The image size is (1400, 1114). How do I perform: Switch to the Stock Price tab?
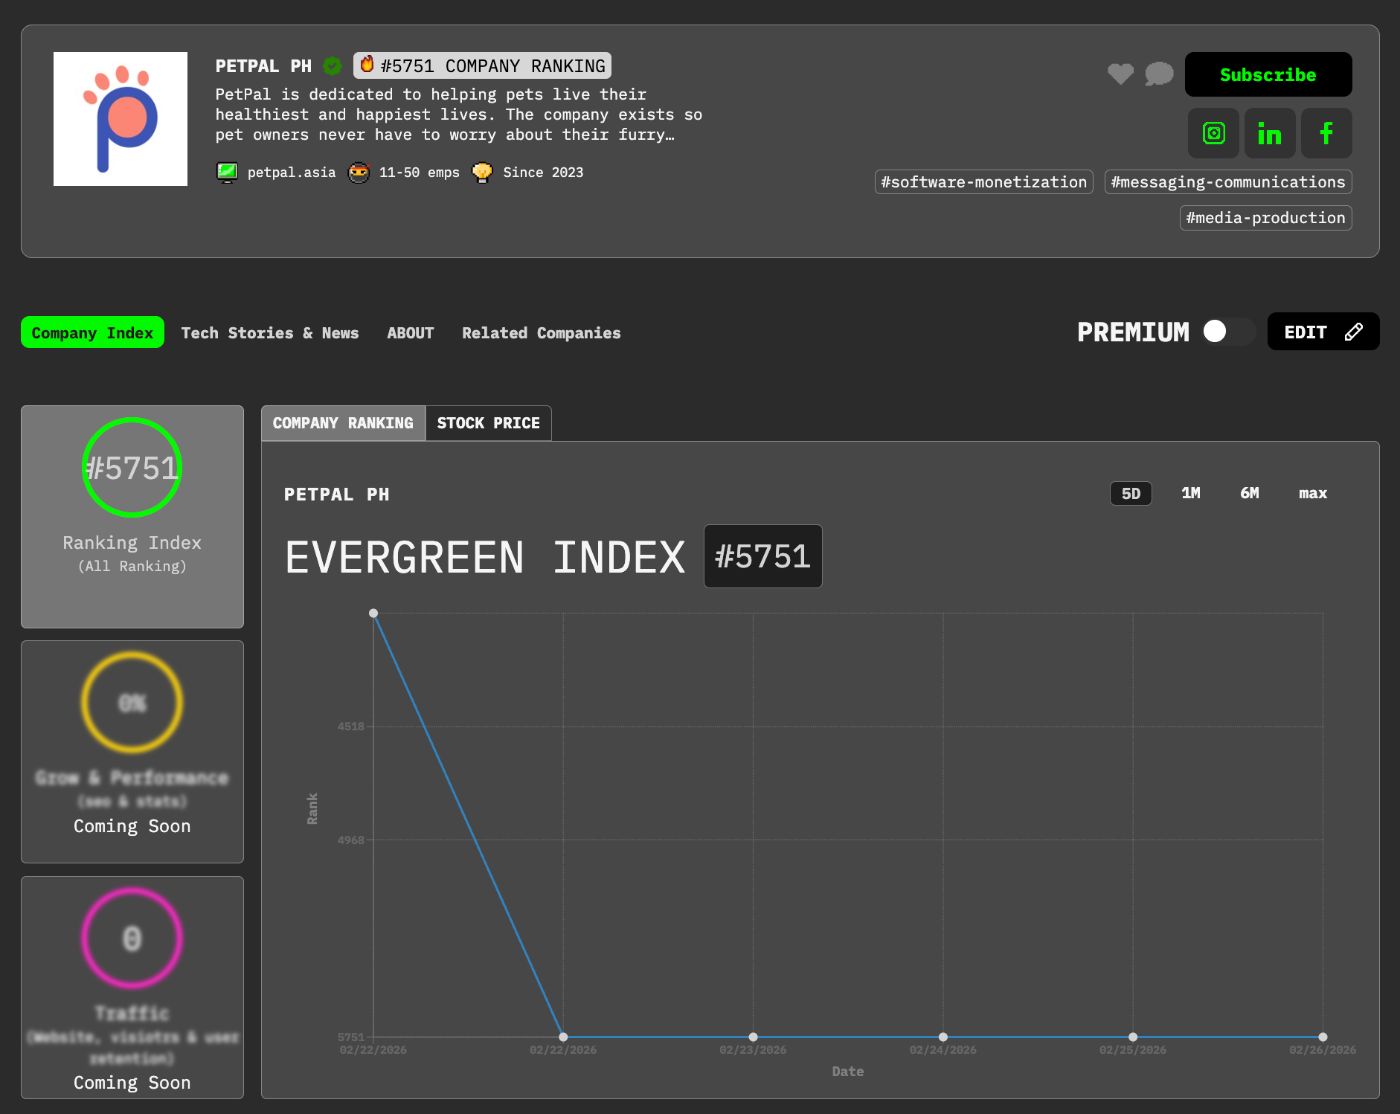coord(488,423)
